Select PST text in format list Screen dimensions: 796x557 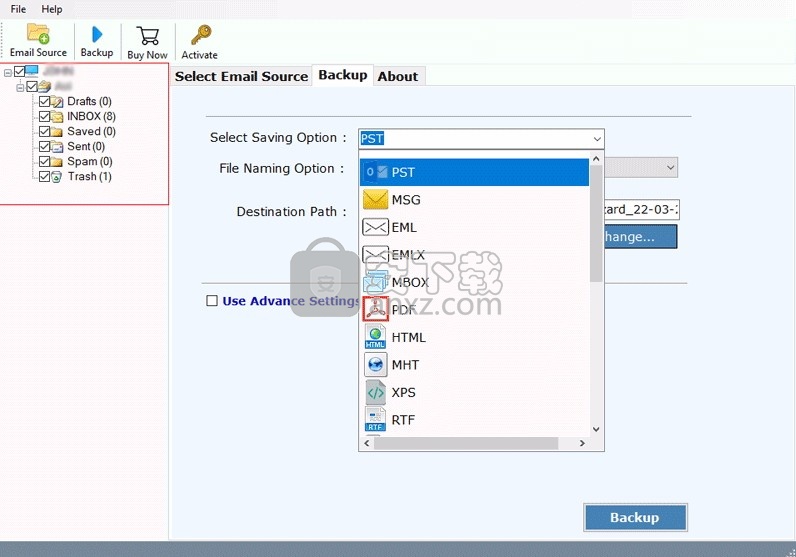coord(403,172)
